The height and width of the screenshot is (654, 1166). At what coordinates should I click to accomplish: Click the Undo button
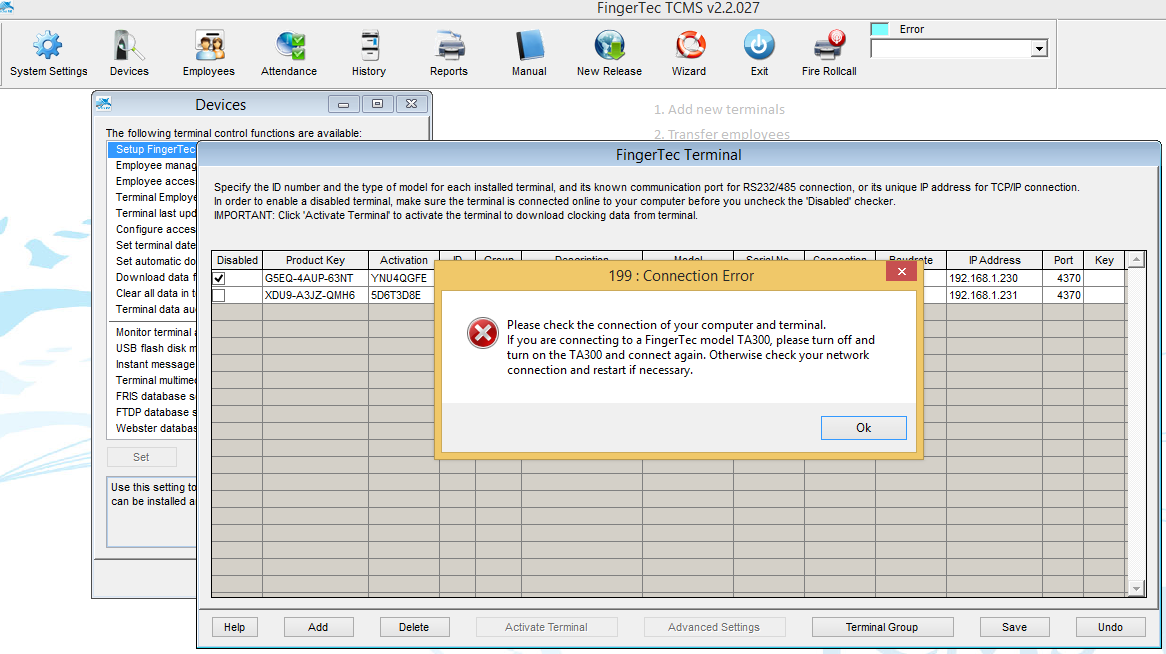(x=1110, y=627)
